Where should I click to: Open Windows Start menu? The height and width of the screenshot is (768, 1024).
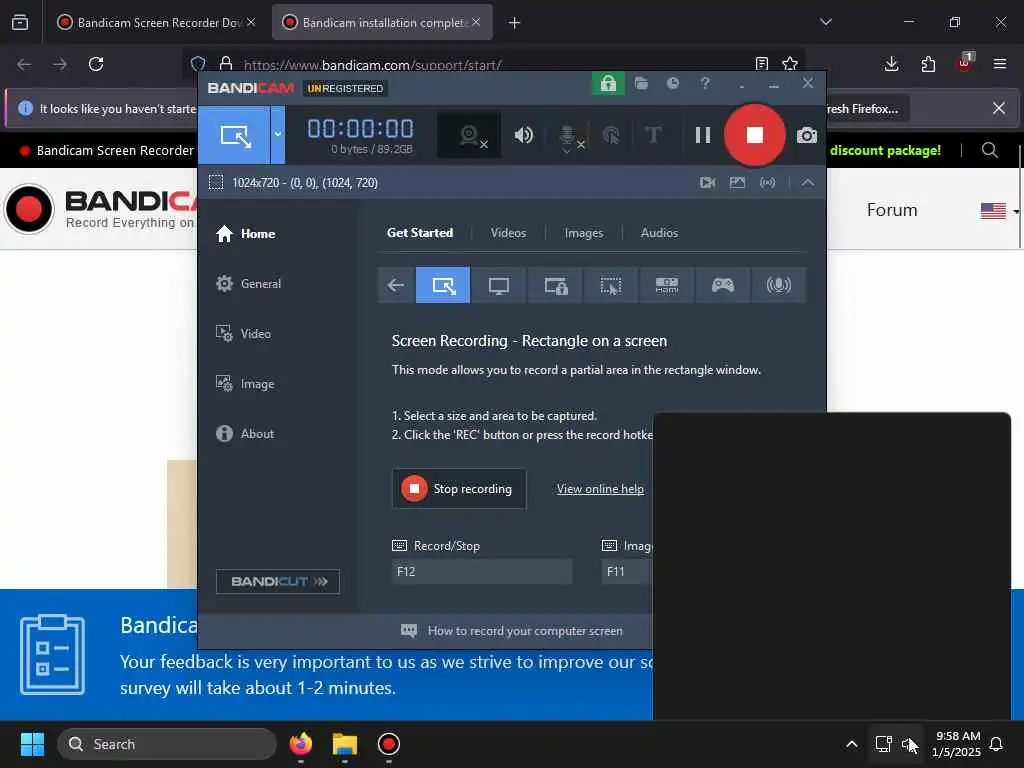32,744
